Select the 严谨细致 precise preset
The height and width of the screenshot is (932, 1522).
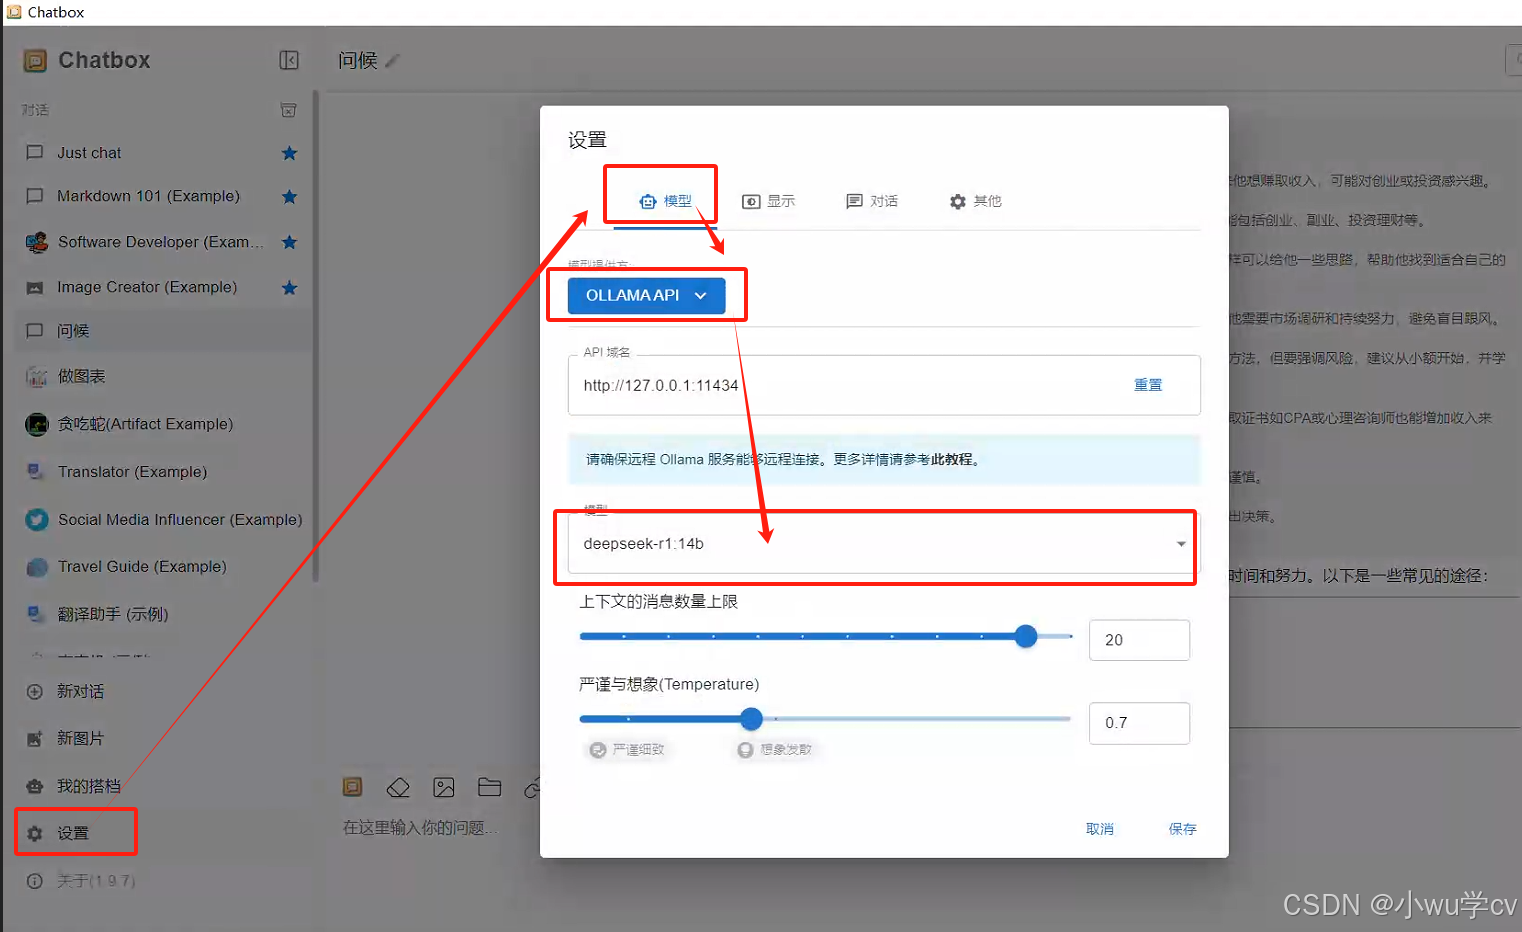[627, 750]
